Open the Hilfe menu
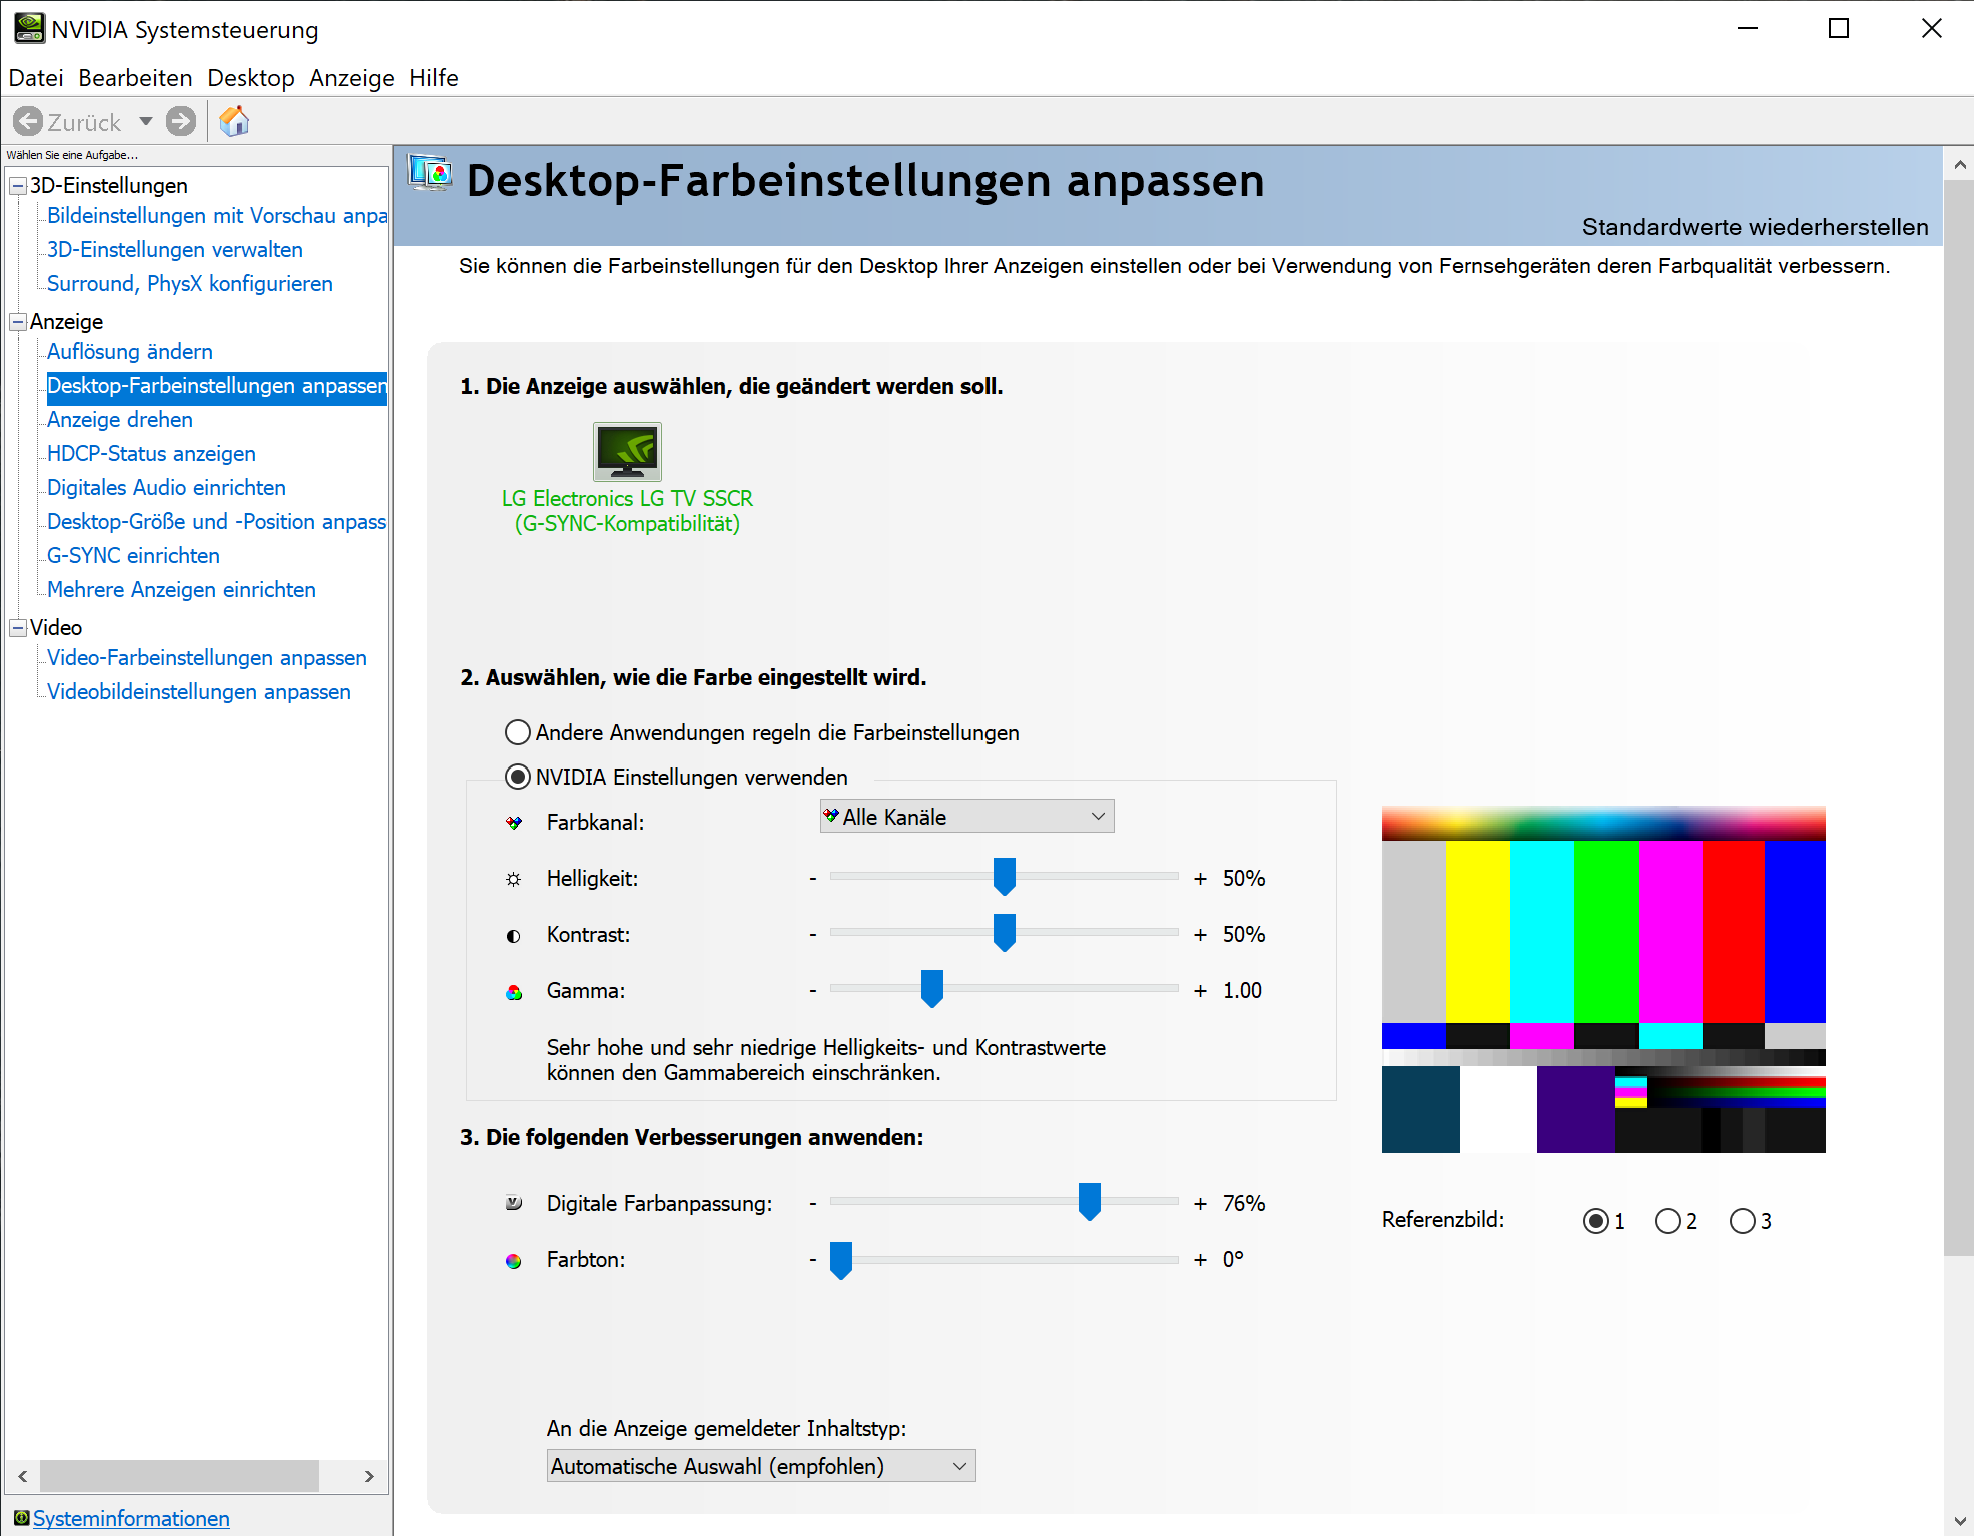 click(433, 78)
